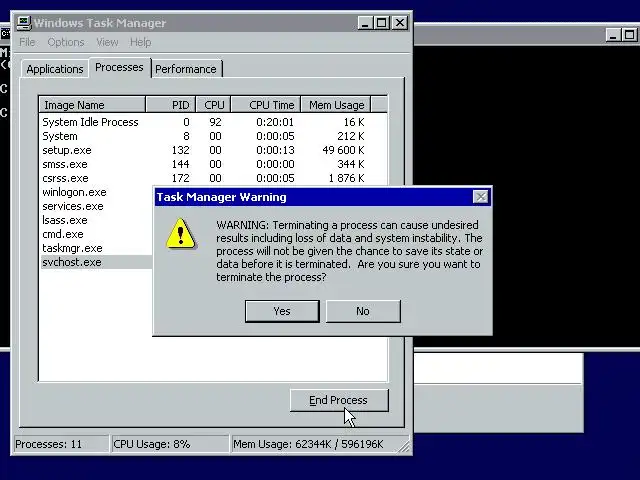Click the 1 876 K memory value

(347, 178)
